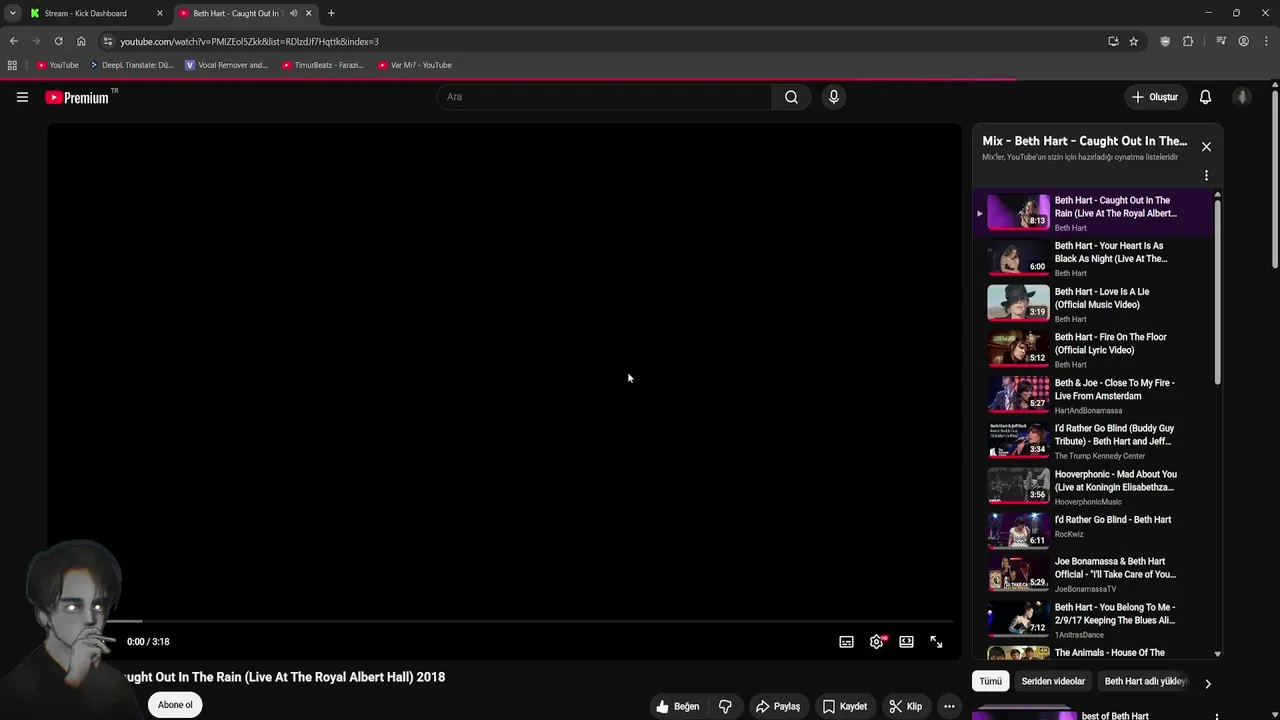The height and width of the screenshot is (720, 1280).
Task: Open the YouTube hamburger guide menu
Action: (22, 97)
